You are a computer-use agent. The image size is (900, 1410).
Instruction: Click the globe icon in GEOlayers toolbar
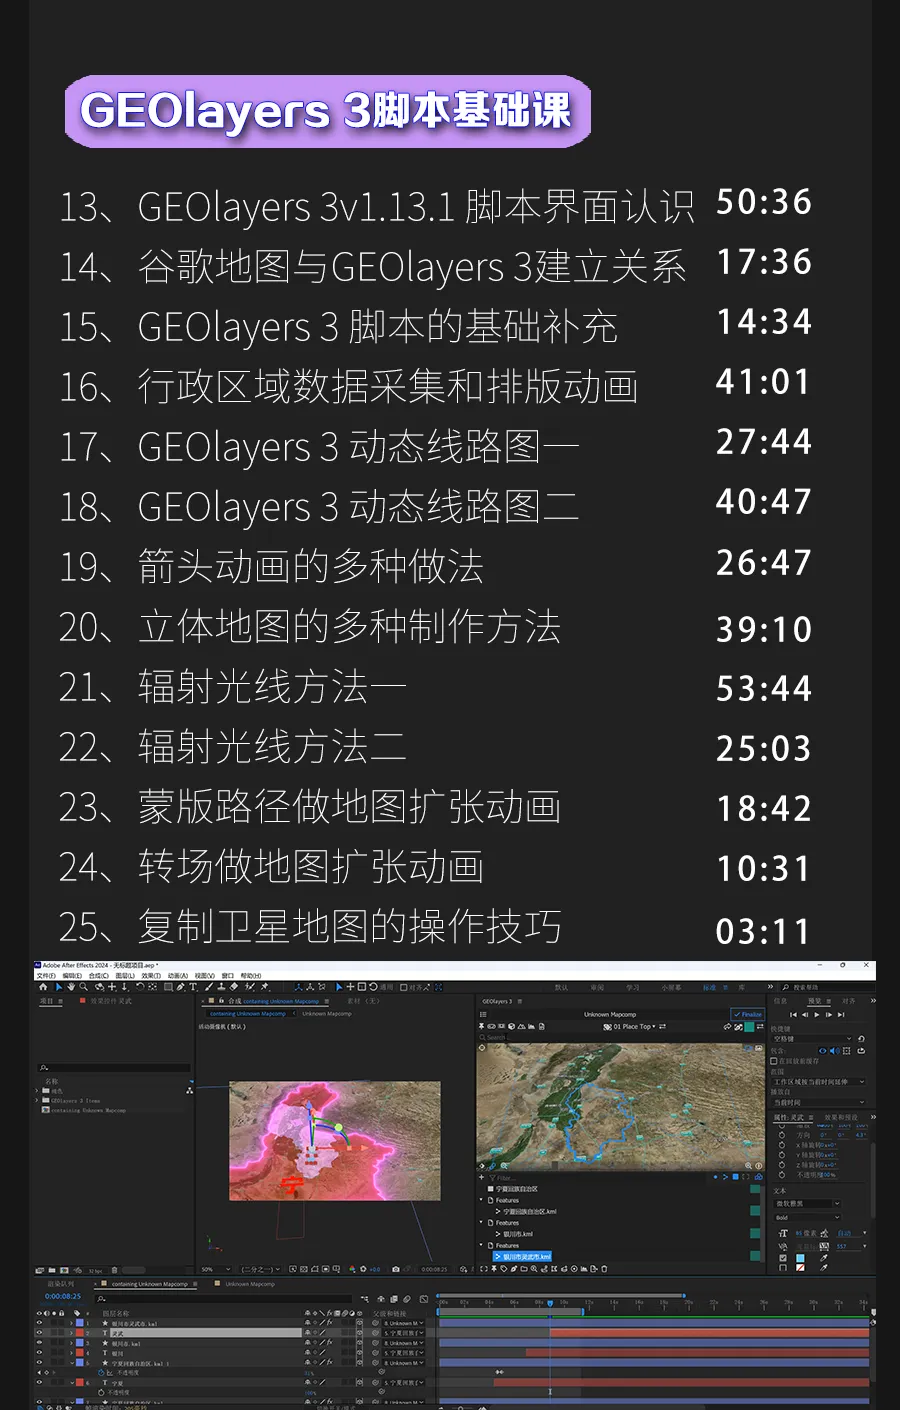pyautogui.click(x=511, y=1027)
